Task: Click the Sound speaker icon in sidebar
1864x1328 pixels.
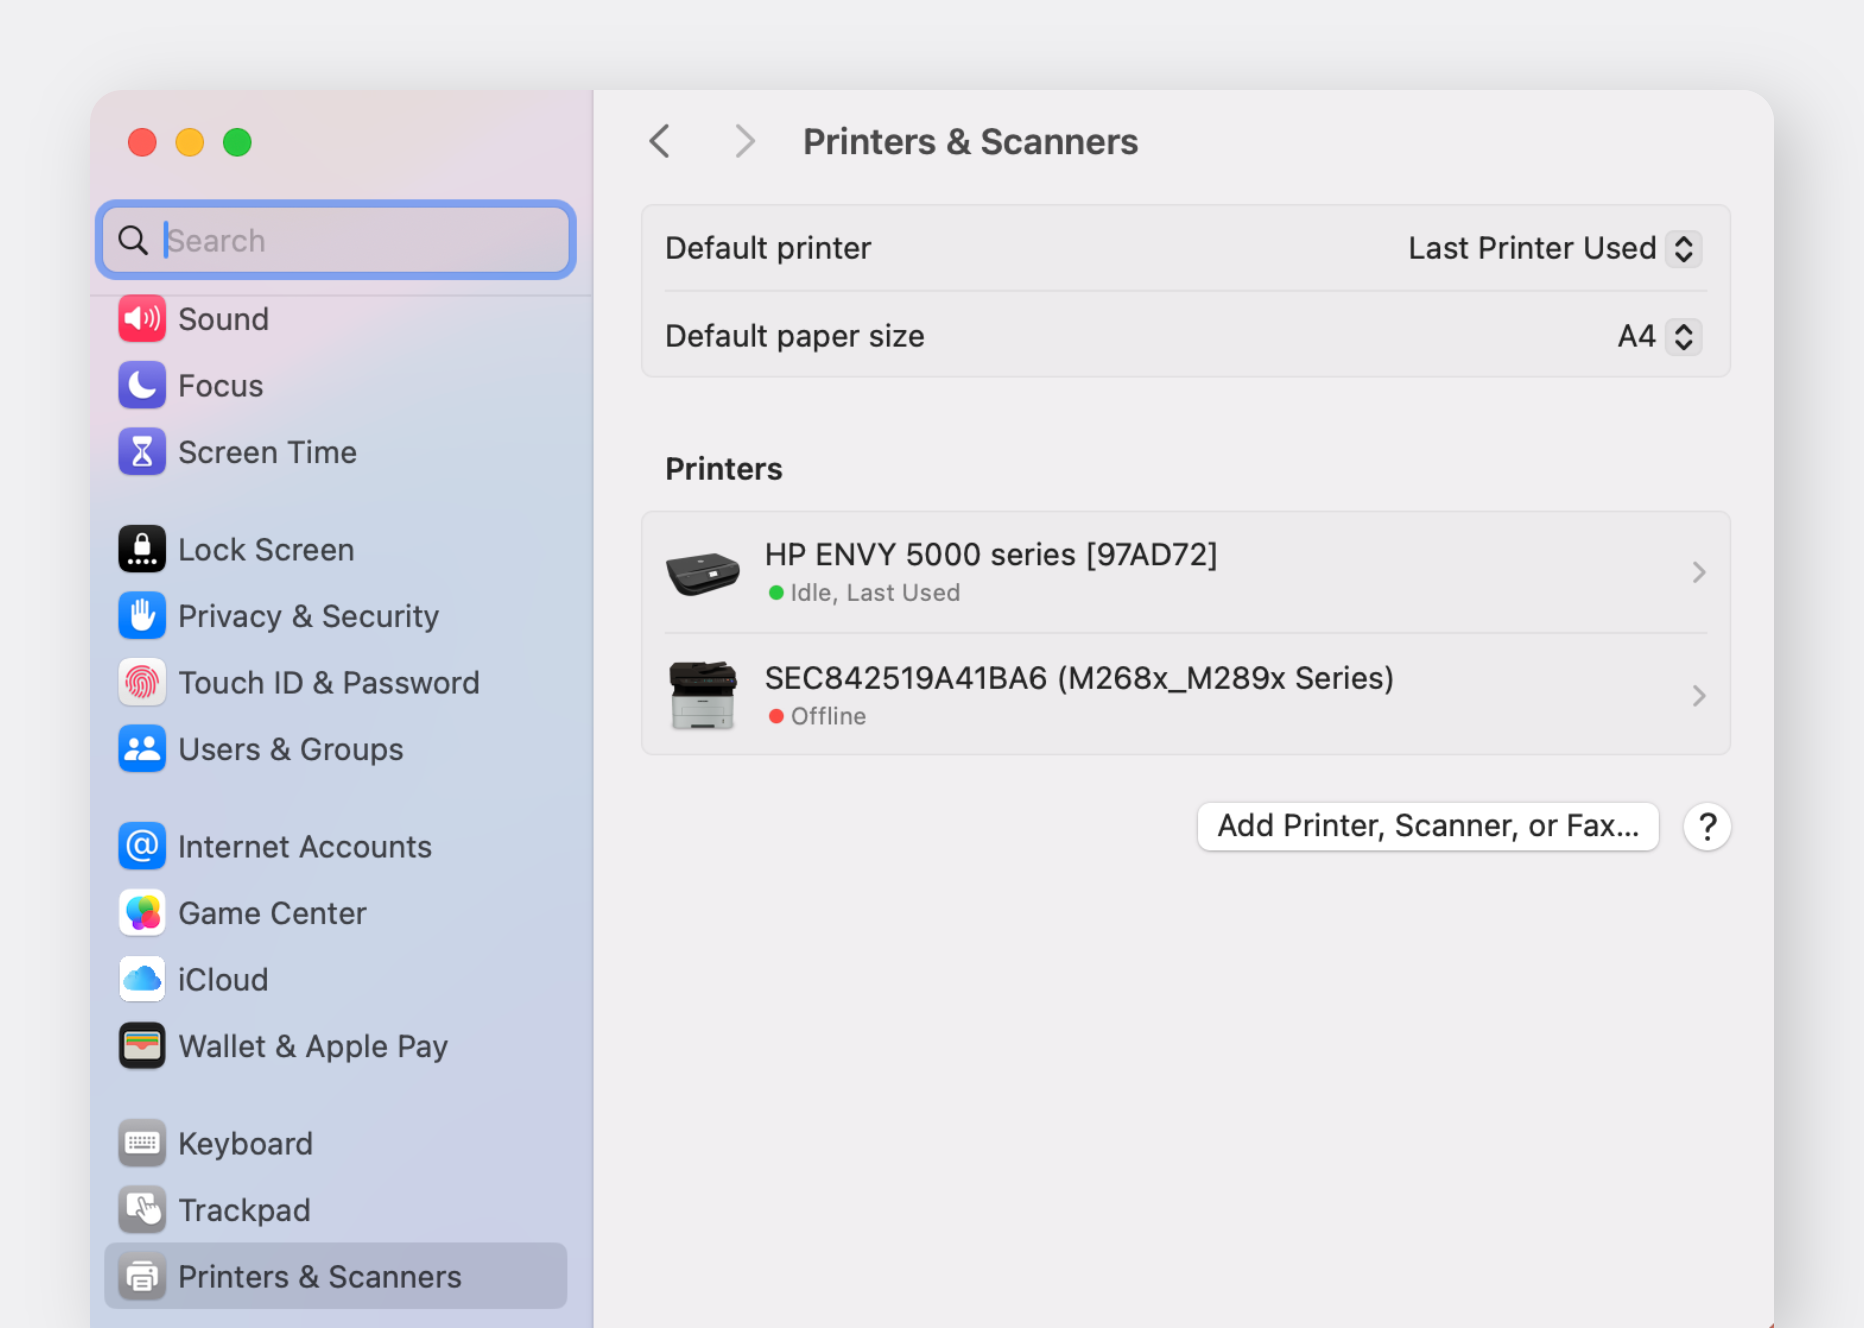Action: 142,319
